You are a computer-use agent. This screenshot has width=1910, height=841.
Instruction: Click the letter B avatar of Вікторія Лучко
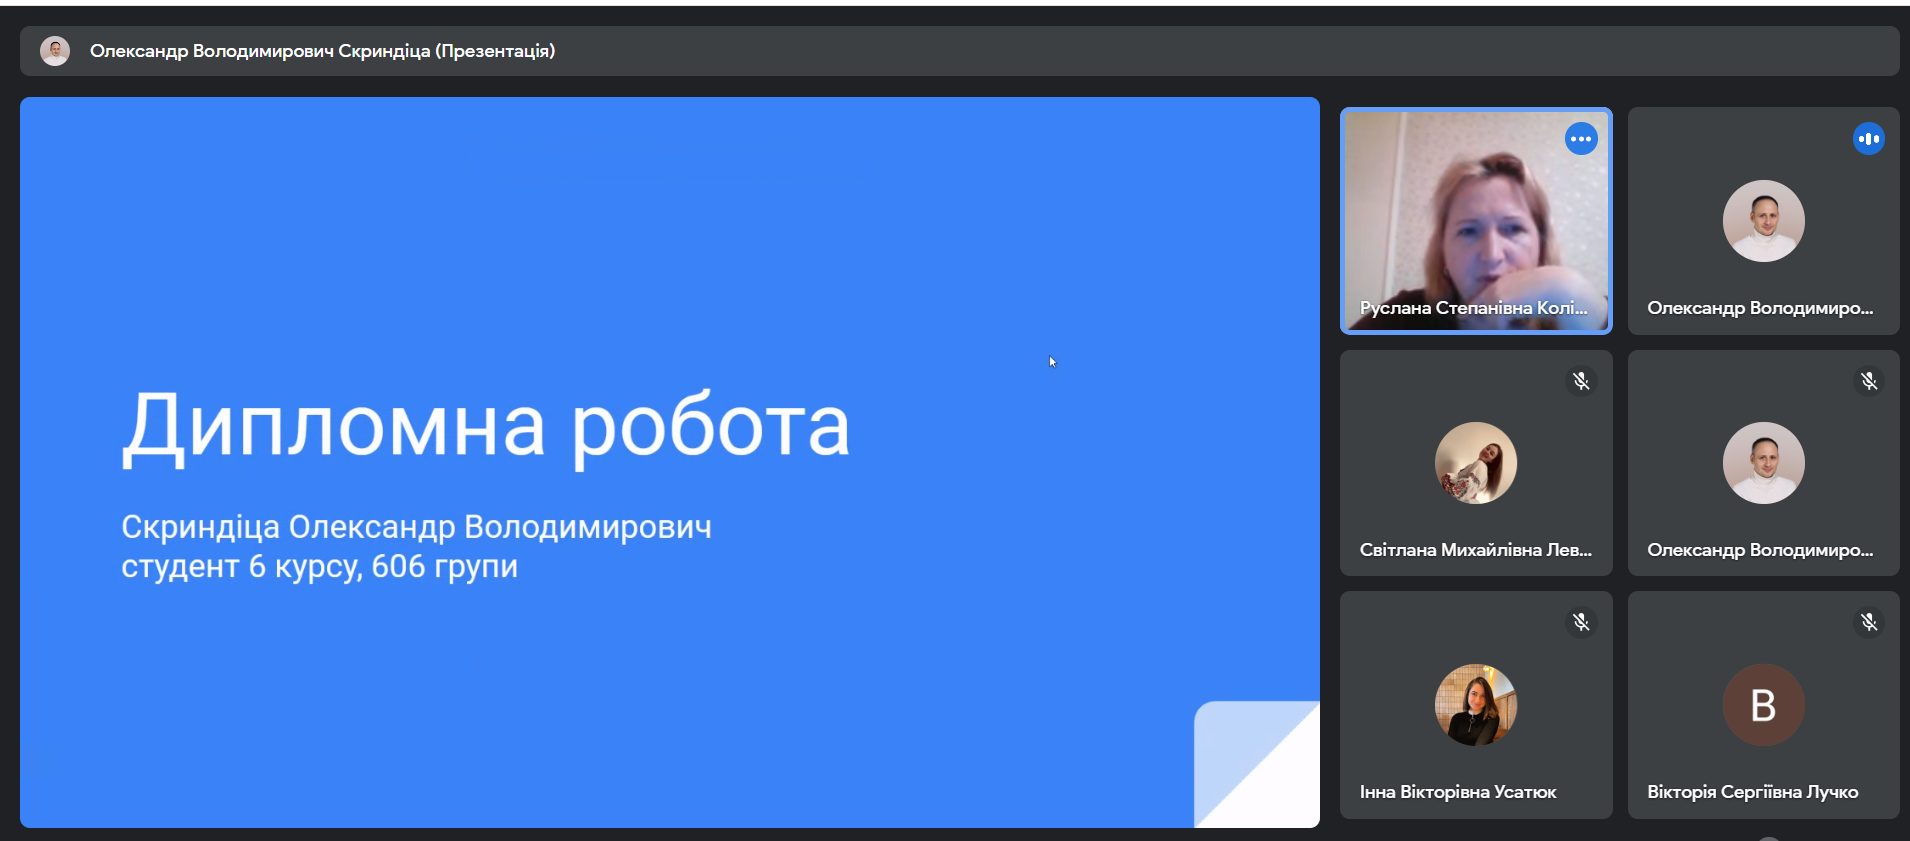pyautogui.click(x=1763, y=705)
